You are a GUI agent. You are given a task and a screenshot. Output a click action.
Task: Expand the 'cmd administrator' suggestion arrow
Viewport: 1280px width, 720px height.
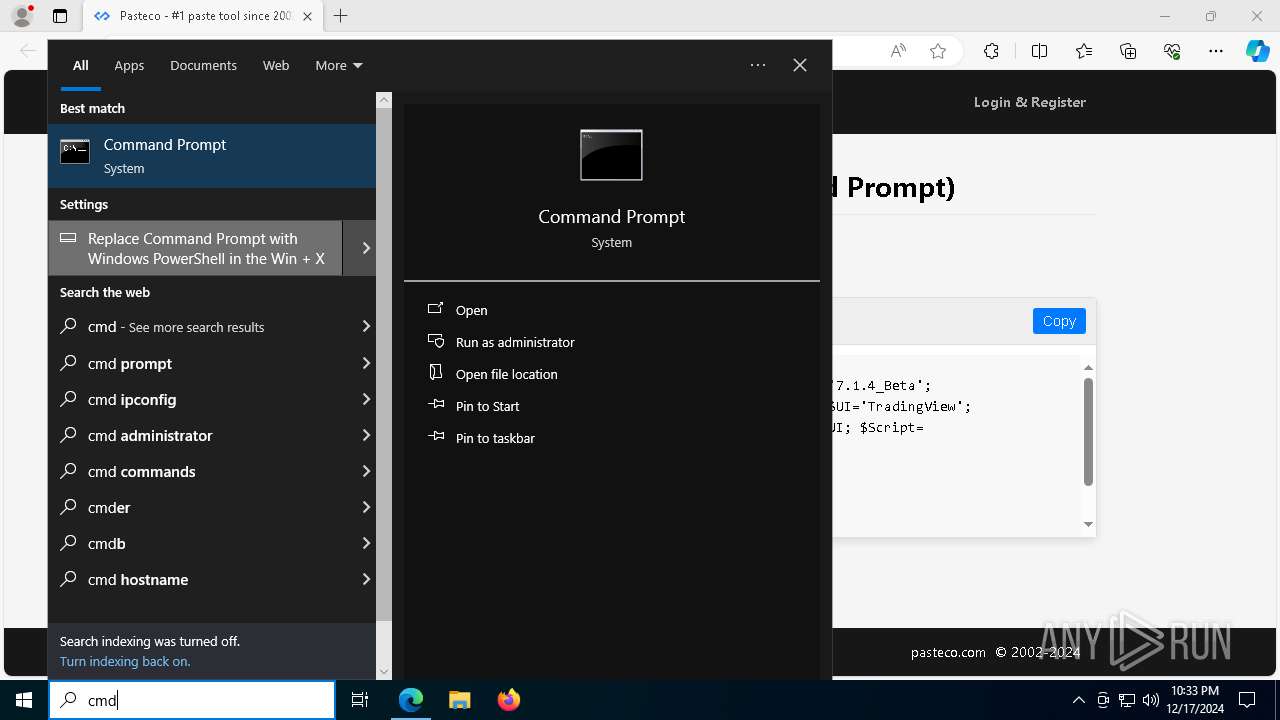pos(366,435)
